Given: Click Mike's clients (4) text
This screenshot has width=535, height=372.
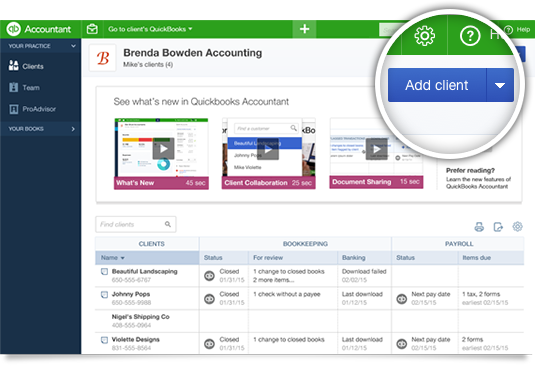Looking at the screenshot, I should pyautogui.click(x=148, y=65).
